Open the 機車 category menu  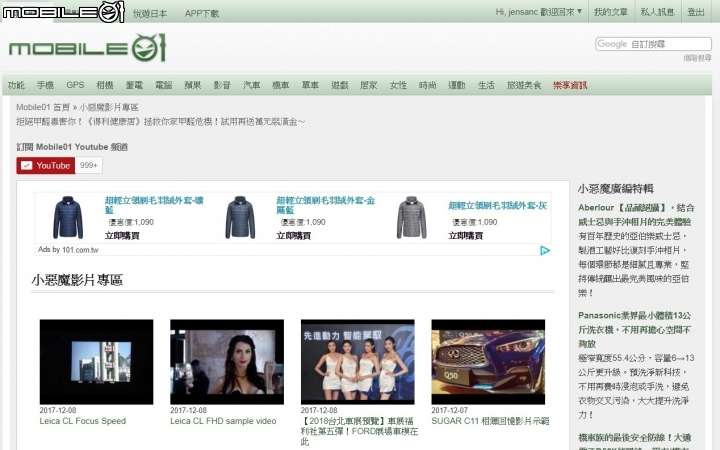[x=281, y=85]
